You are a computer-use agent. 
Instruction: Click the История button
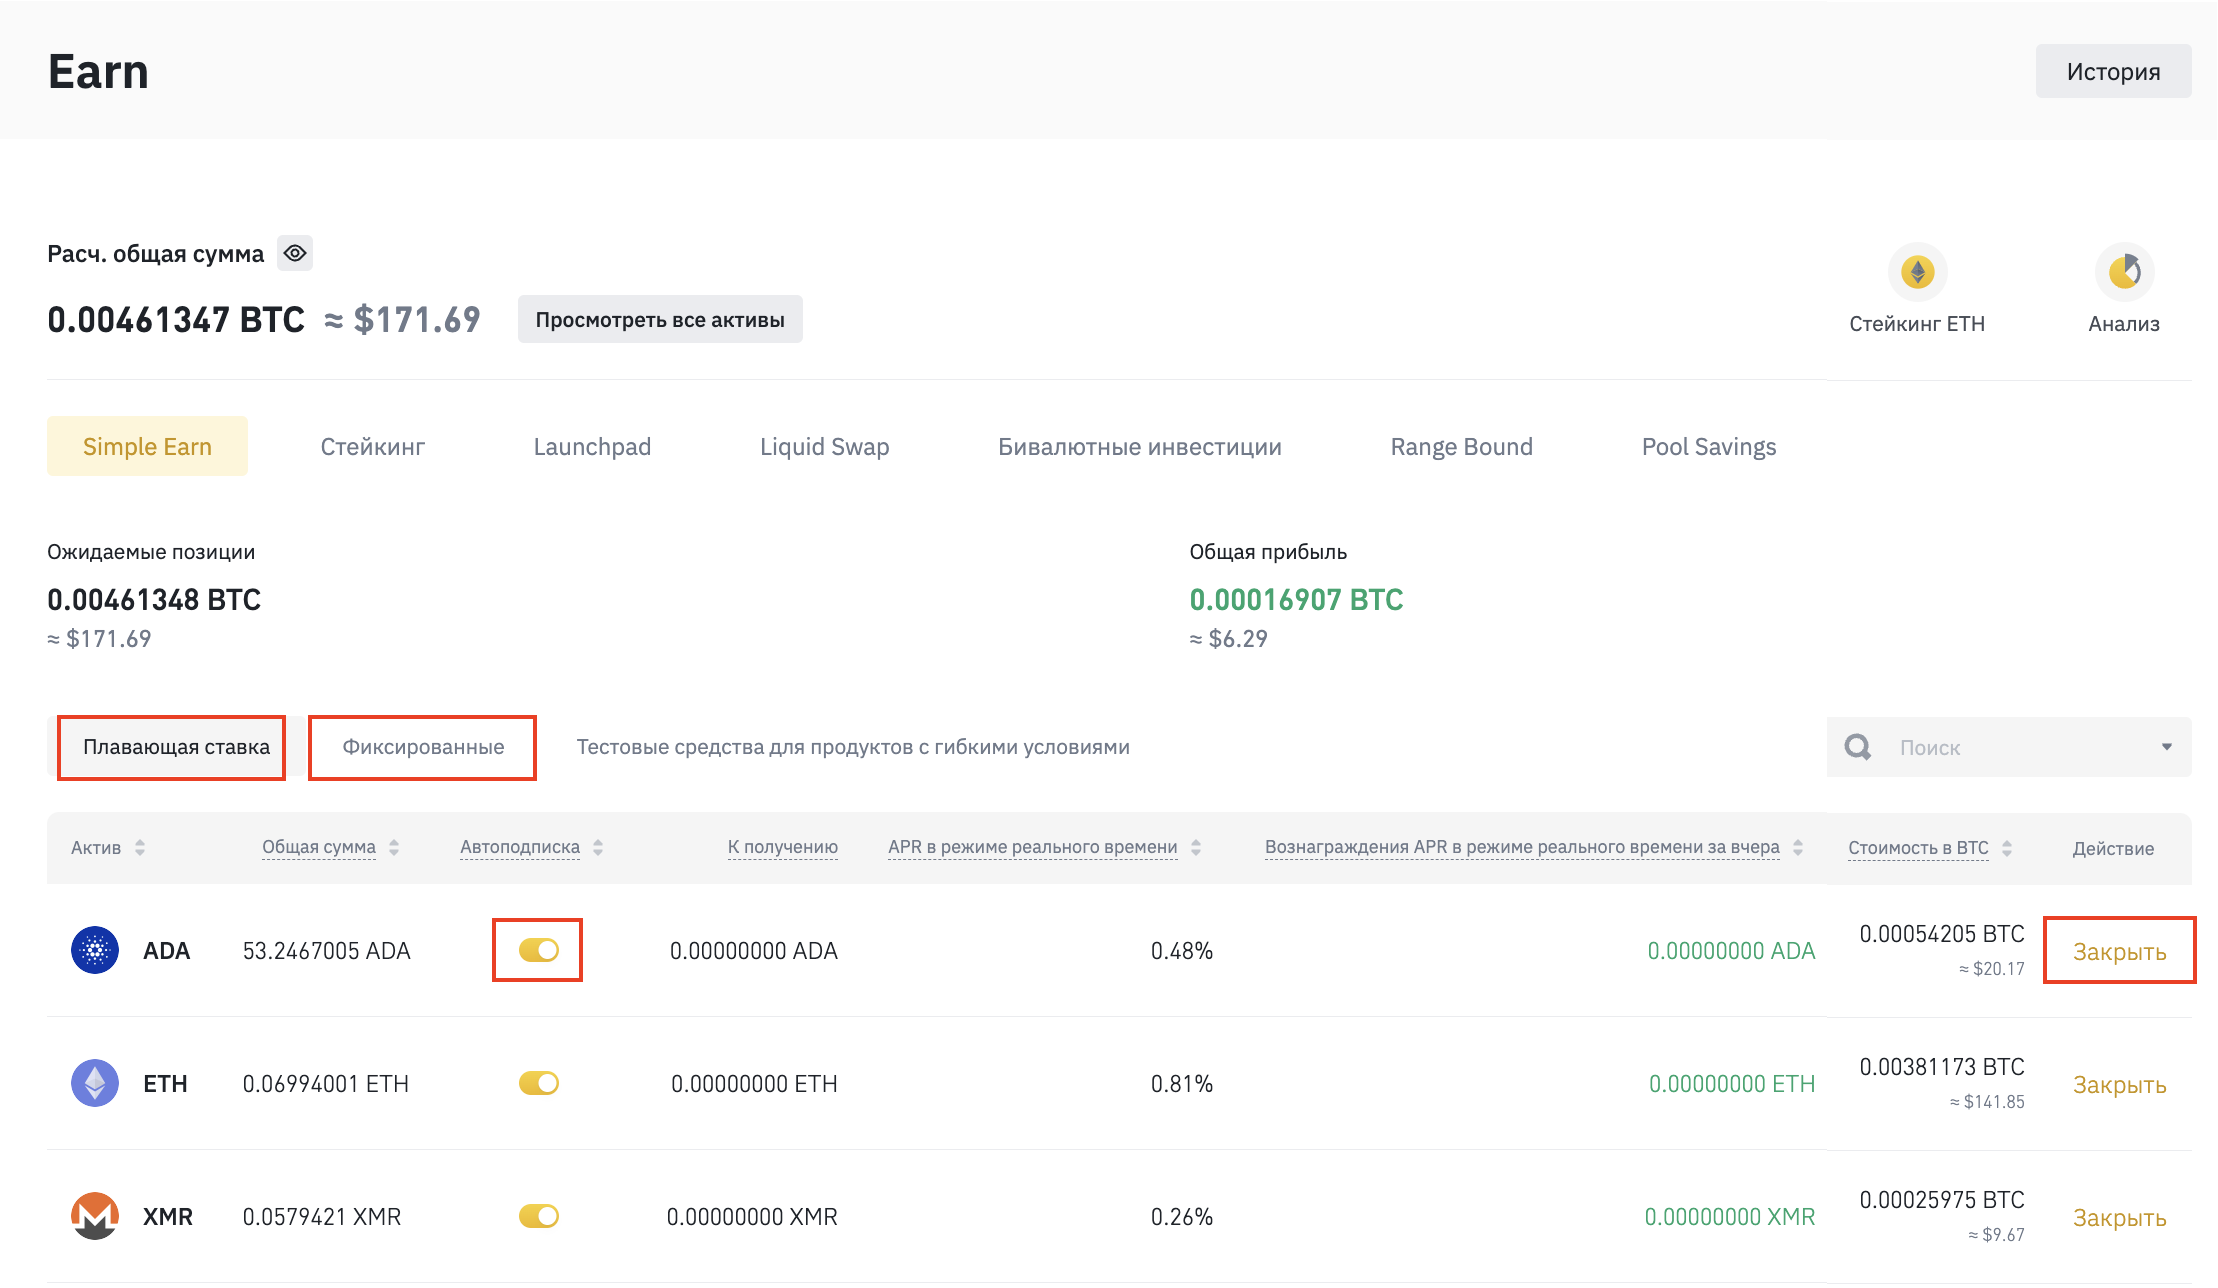[x=2113, y=71]
